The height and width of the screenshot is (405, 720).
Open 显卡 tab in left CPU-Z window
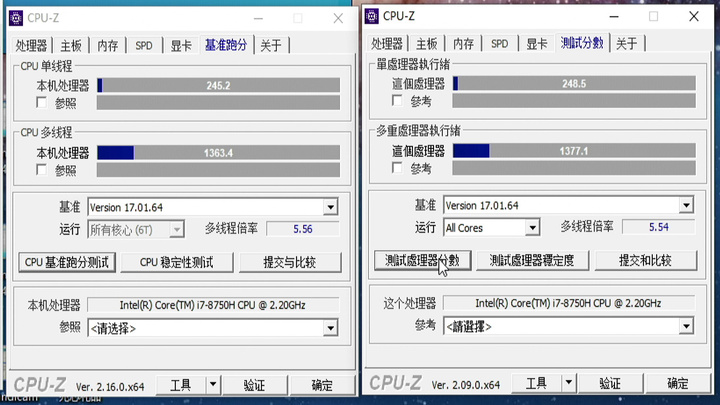[x=181, y=45]
